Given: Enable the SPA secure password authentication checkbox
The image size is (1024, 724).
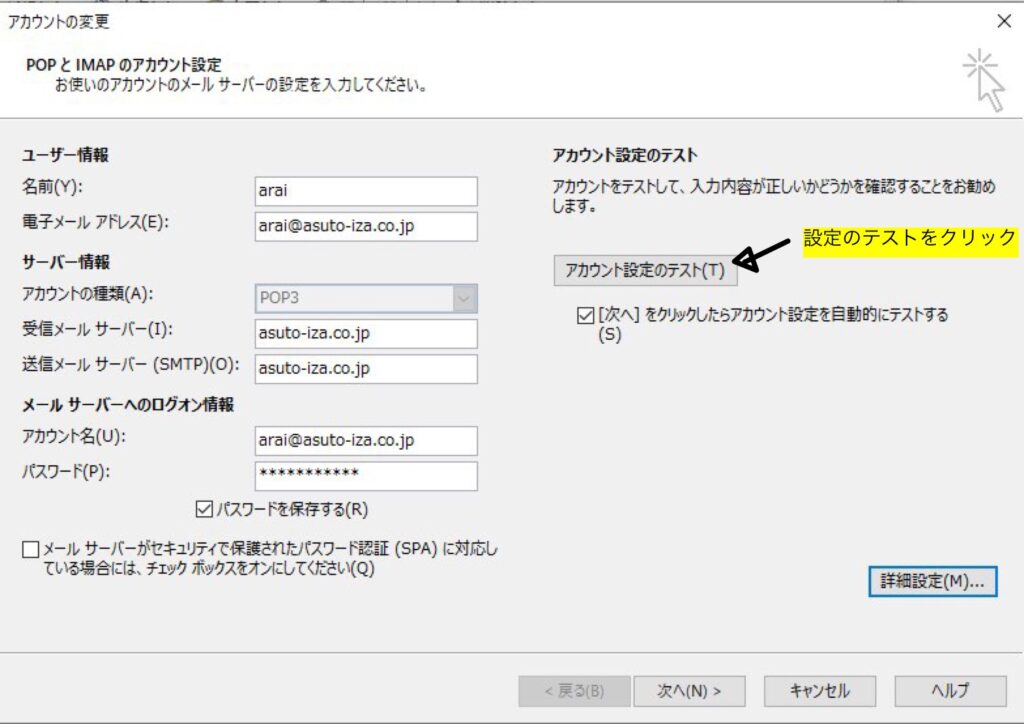Looking at the screenshot, I should coord(30,549).
